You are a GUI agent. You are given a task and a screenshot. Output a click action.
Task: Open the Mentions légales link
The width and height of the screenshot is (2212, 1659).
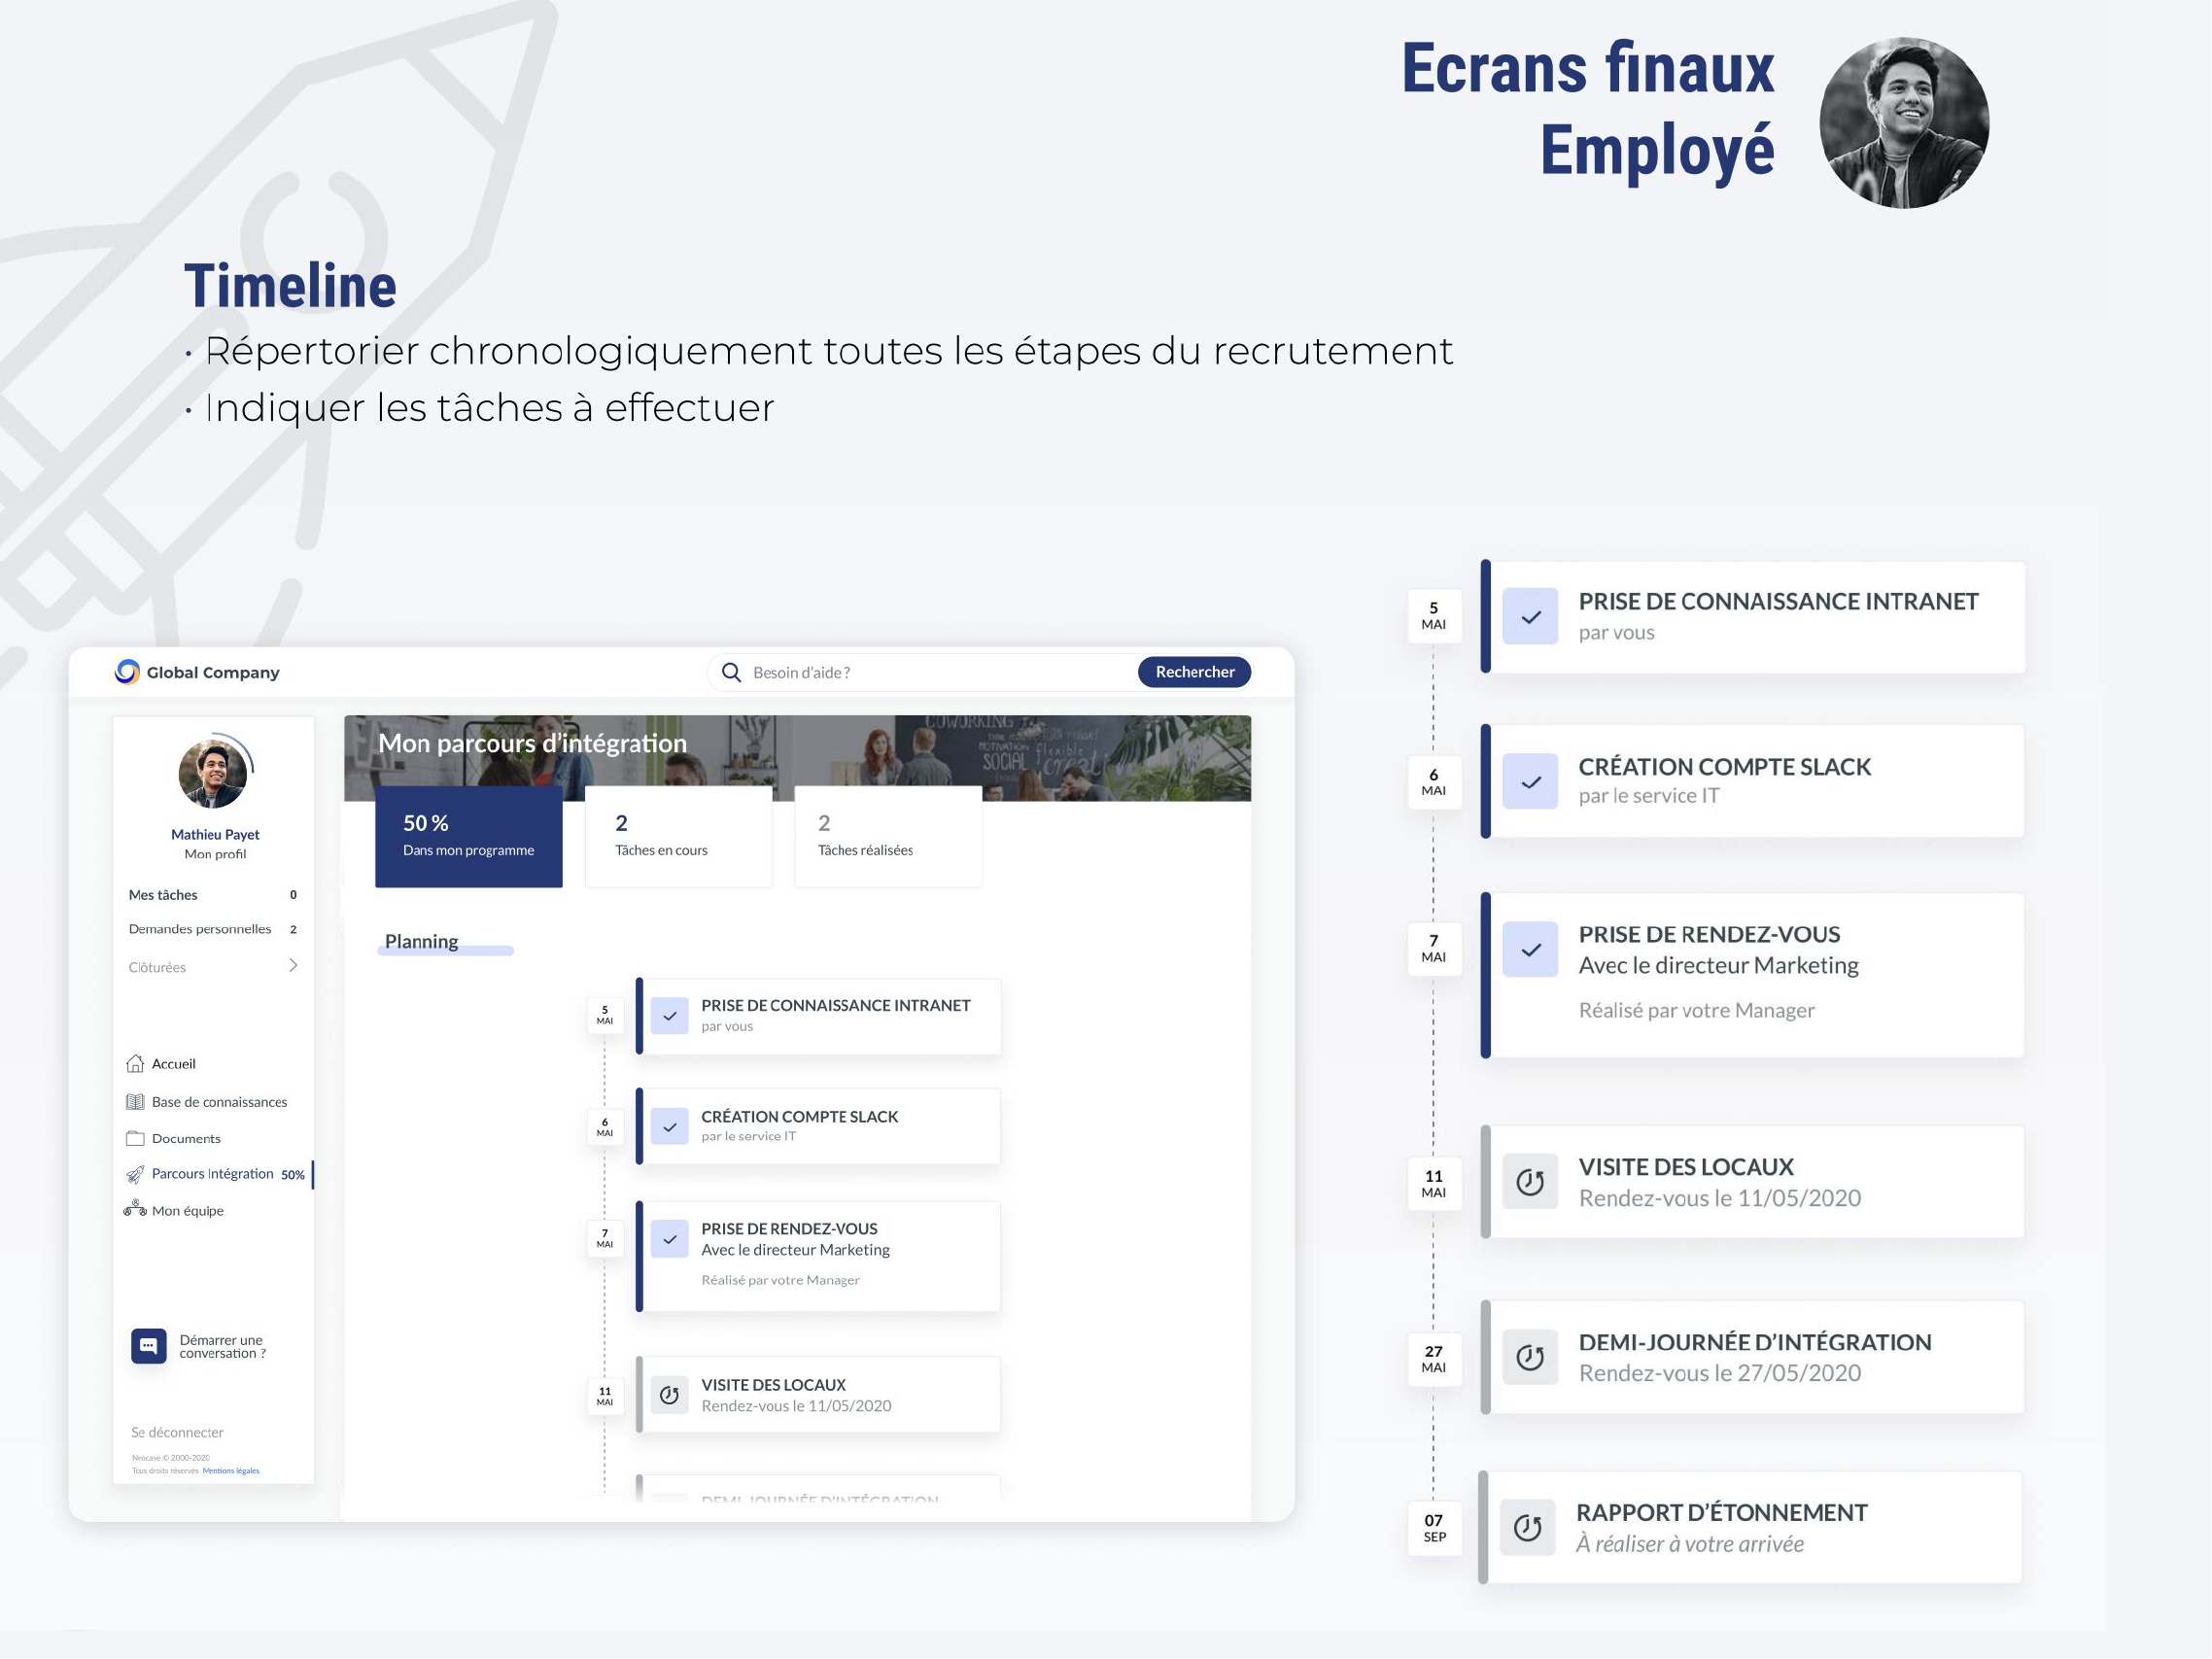tap(230, 1471)
